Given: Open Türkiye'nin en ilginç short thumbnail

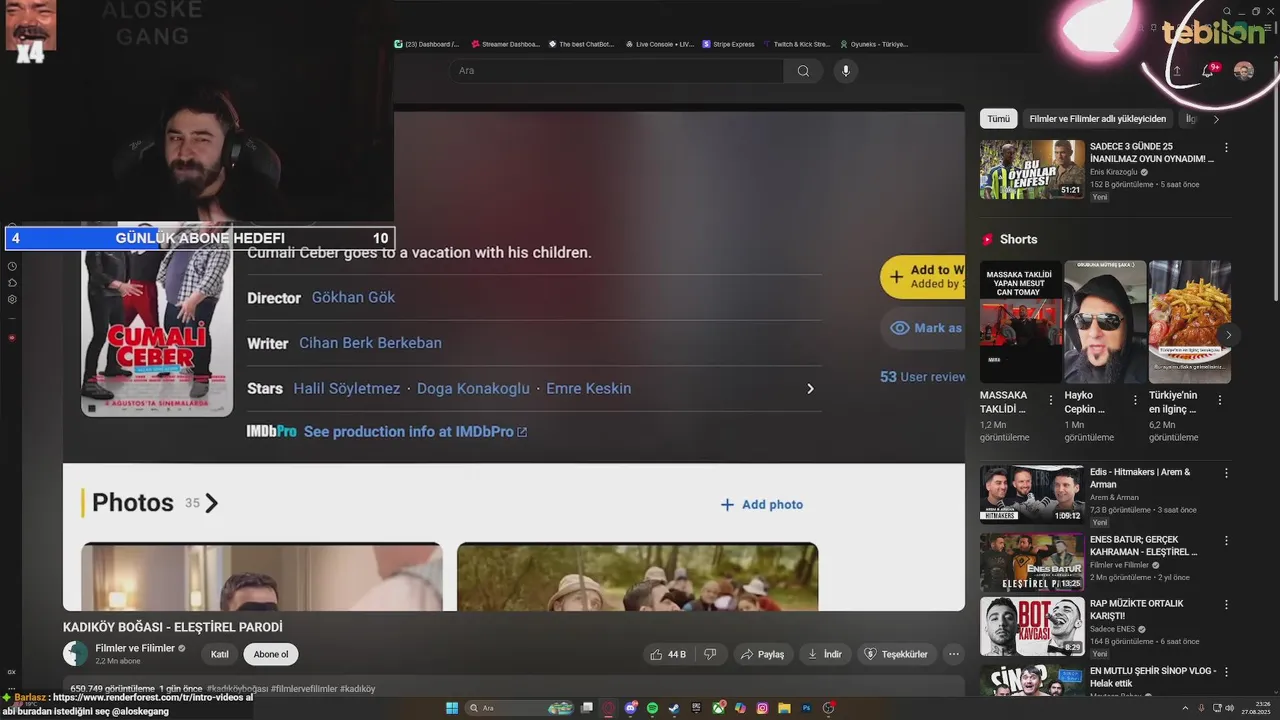Looking at the screenshot, I should [1190, 322].
